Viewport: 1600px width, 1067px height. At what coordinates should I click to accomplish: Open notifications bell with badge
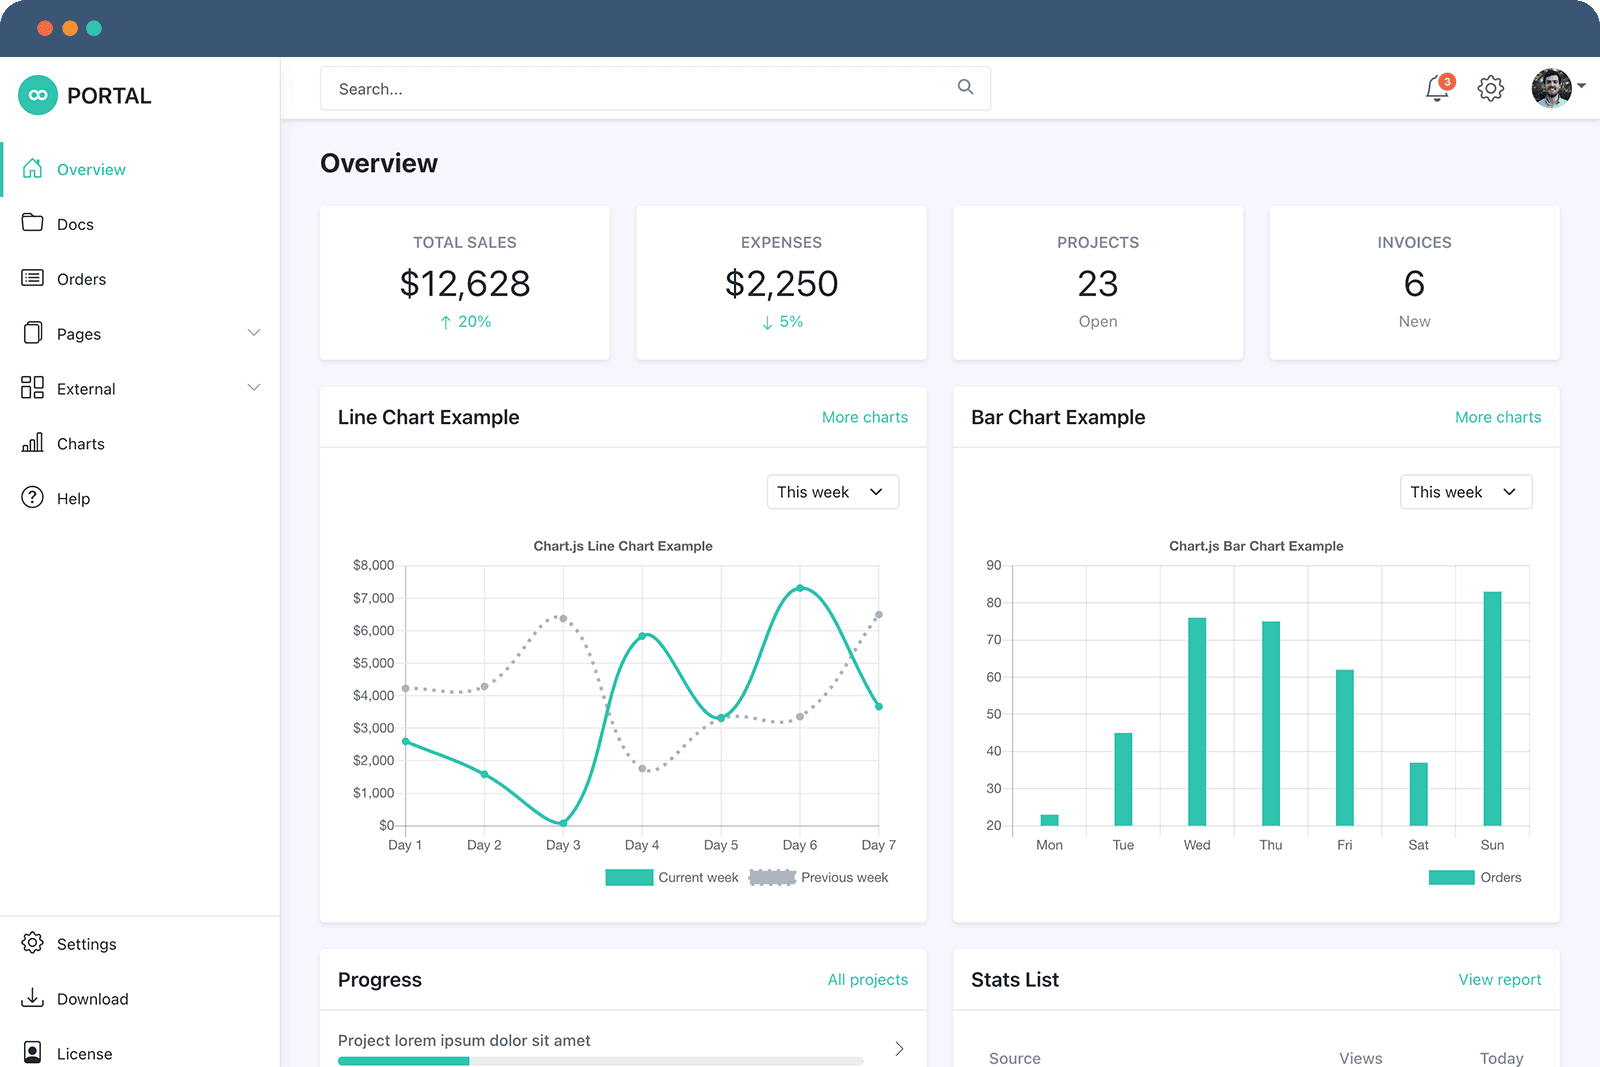[1438, 88]
